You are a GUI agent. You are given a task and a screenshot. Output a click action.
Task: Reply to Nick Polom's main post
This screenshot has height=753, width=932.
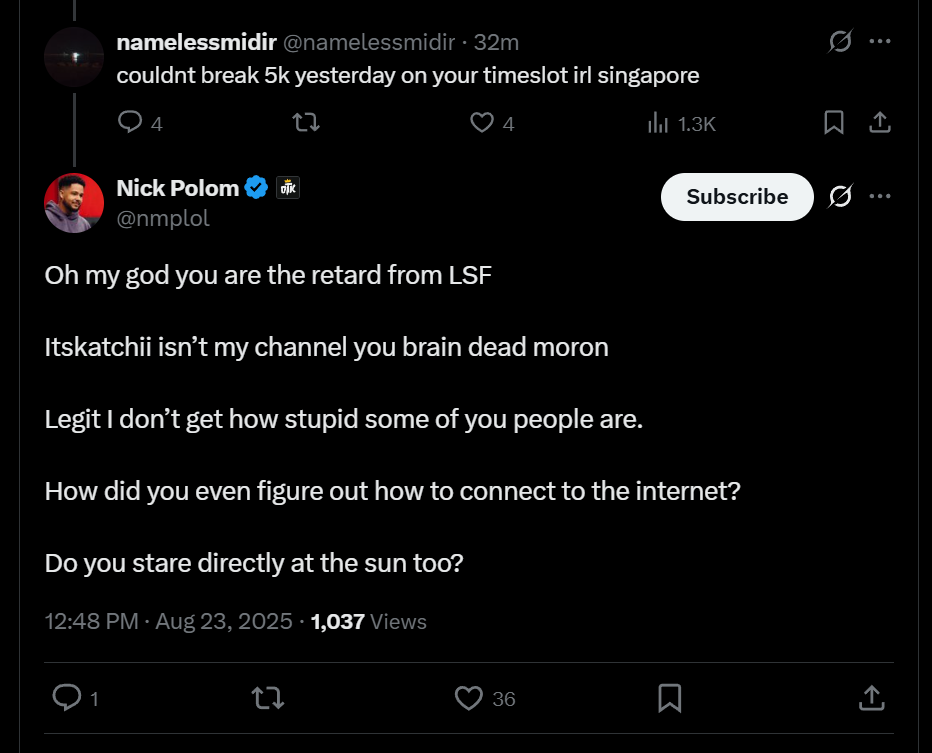66,698
